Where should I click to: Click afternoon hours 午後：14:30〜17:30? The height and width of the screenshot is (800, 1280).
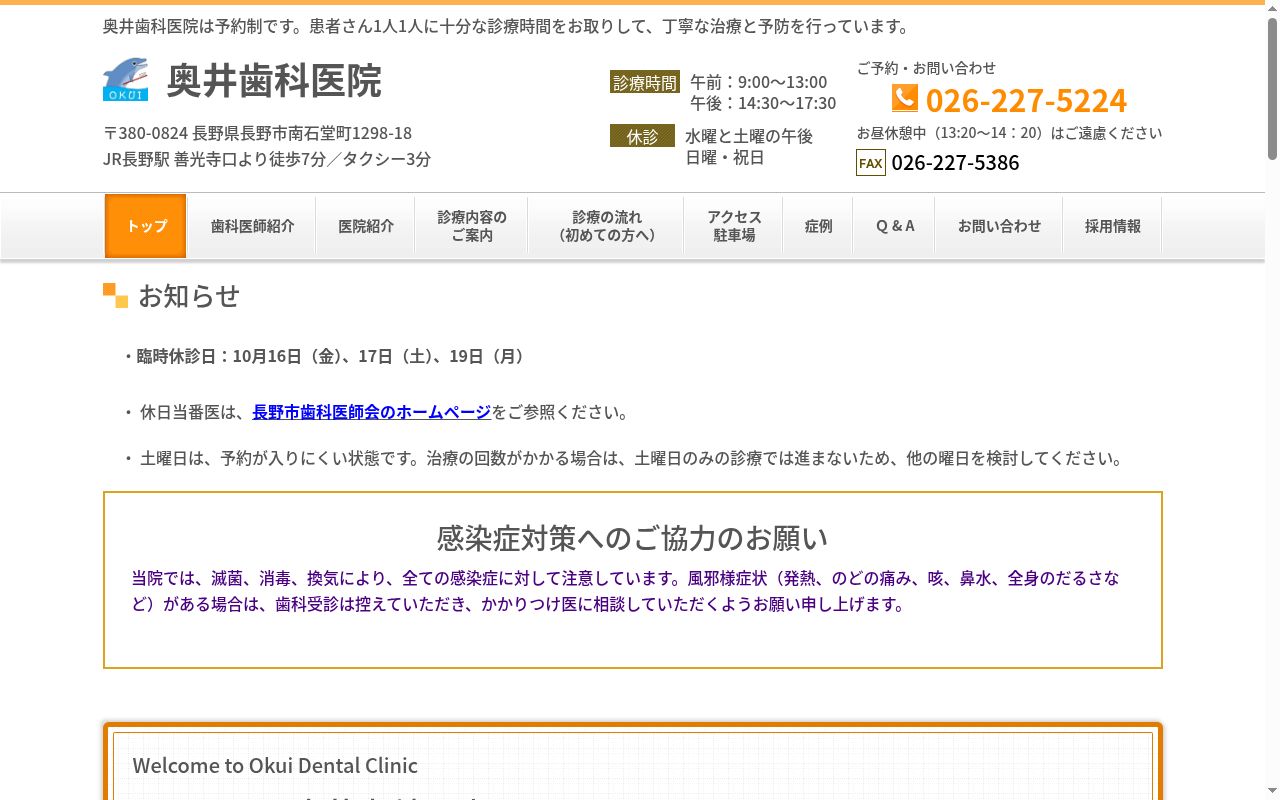coord(763,103)
